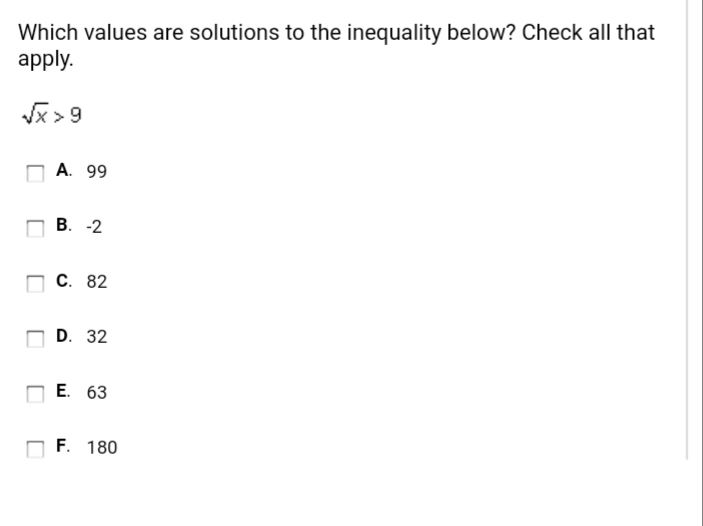Click the bold letter label D.
Image resolution: width=703 pixels, height=526 pixels.
(x=64, y=336)
